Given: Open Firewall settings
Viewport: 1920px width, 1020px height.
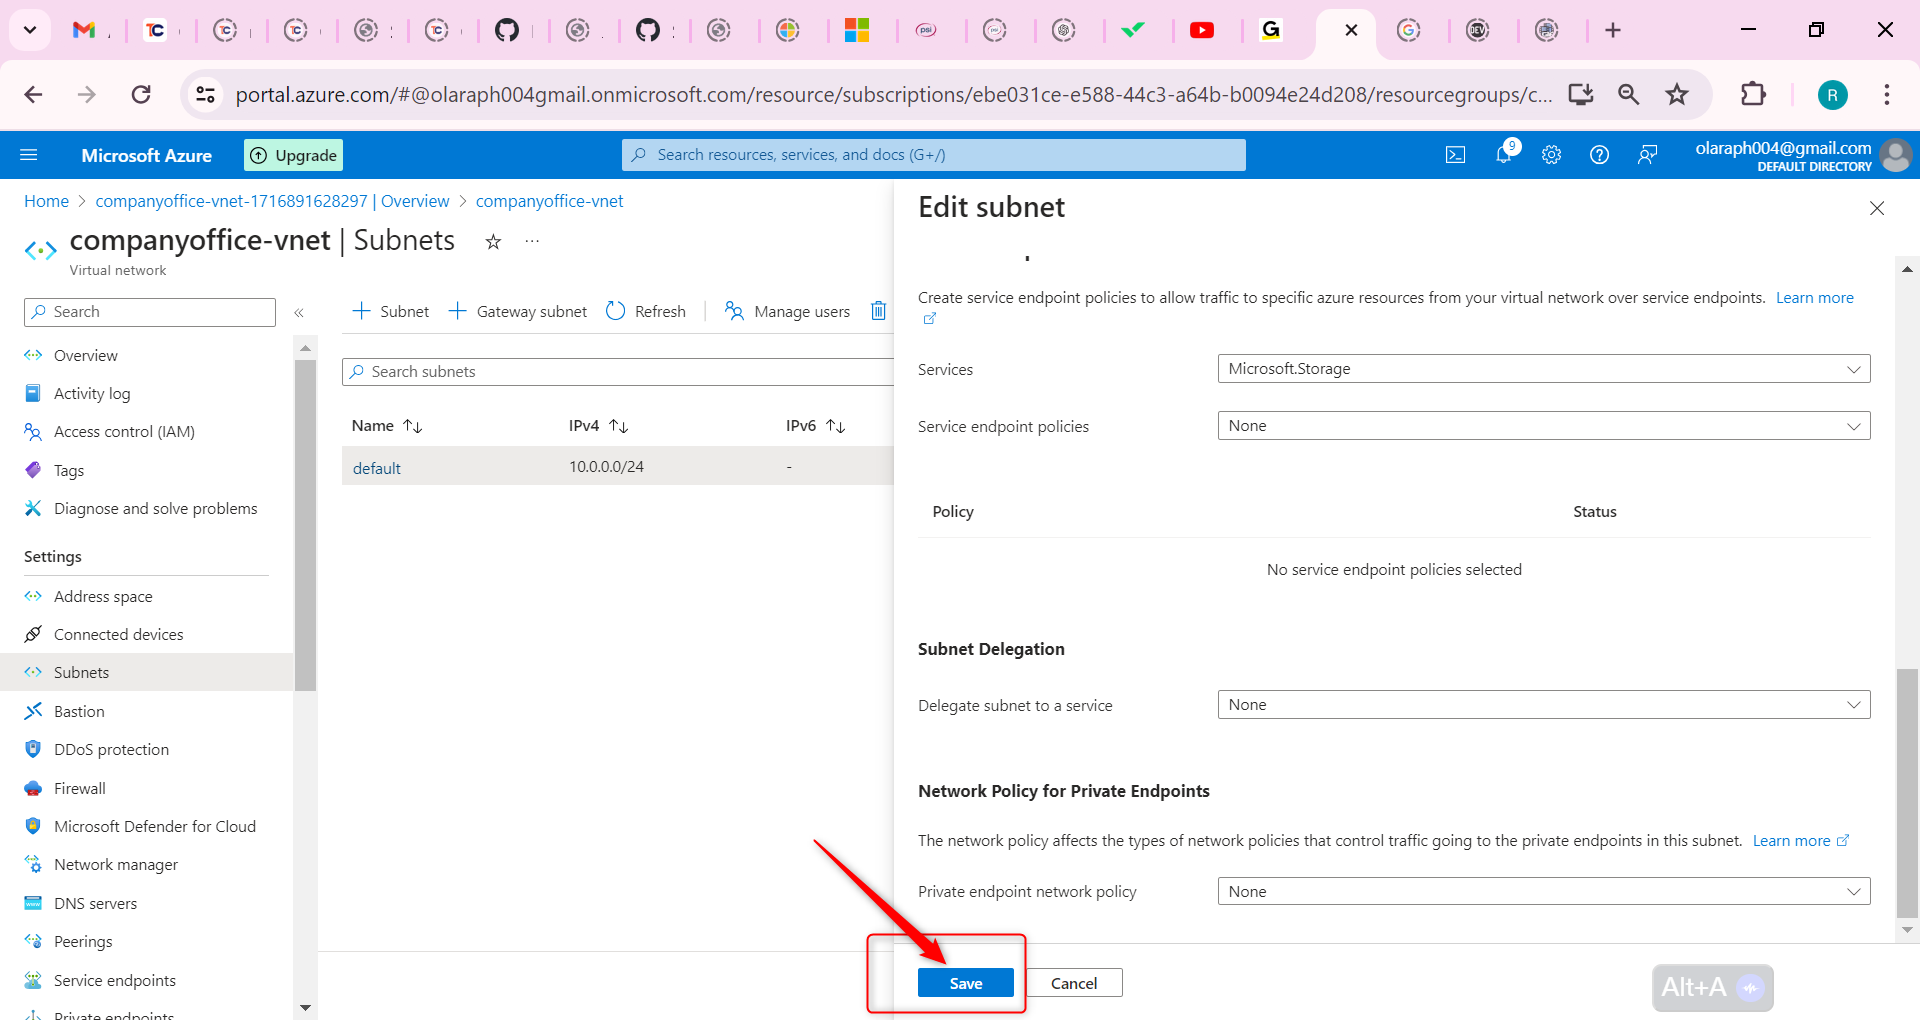Looking at the screenshot, I should (80, 788).
